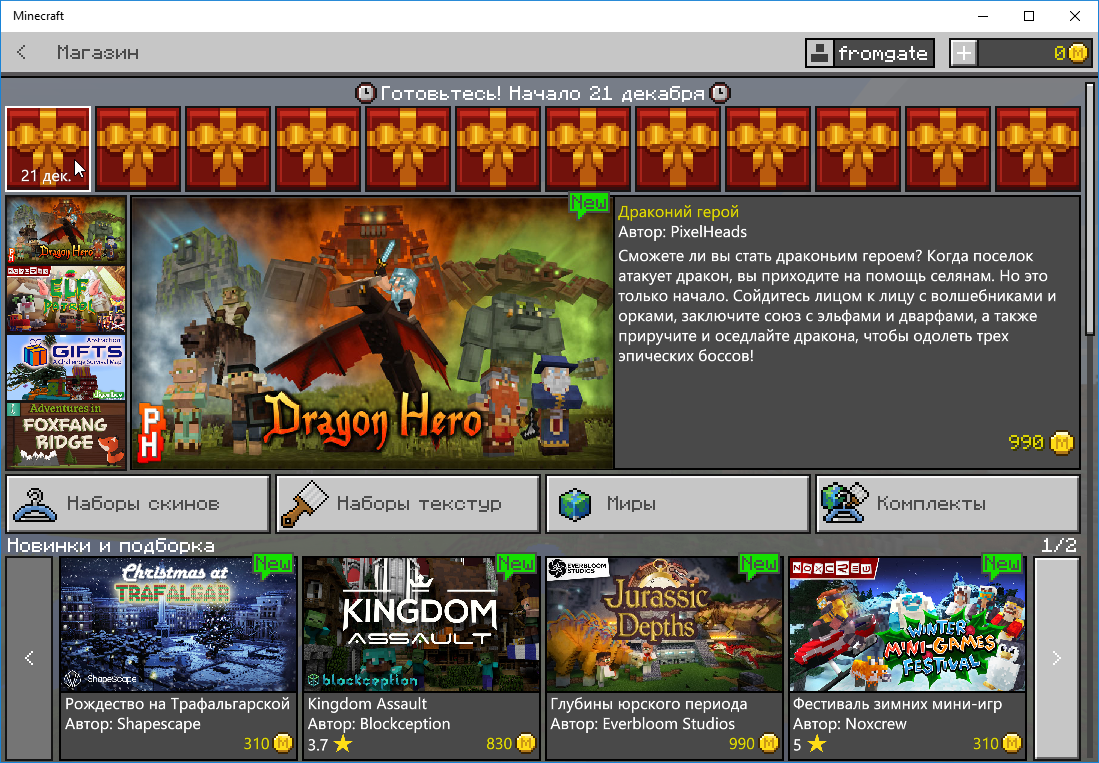1099x763 pixels.
Task: Click the coin icon in the balance display
Action: pos(1077,53)
